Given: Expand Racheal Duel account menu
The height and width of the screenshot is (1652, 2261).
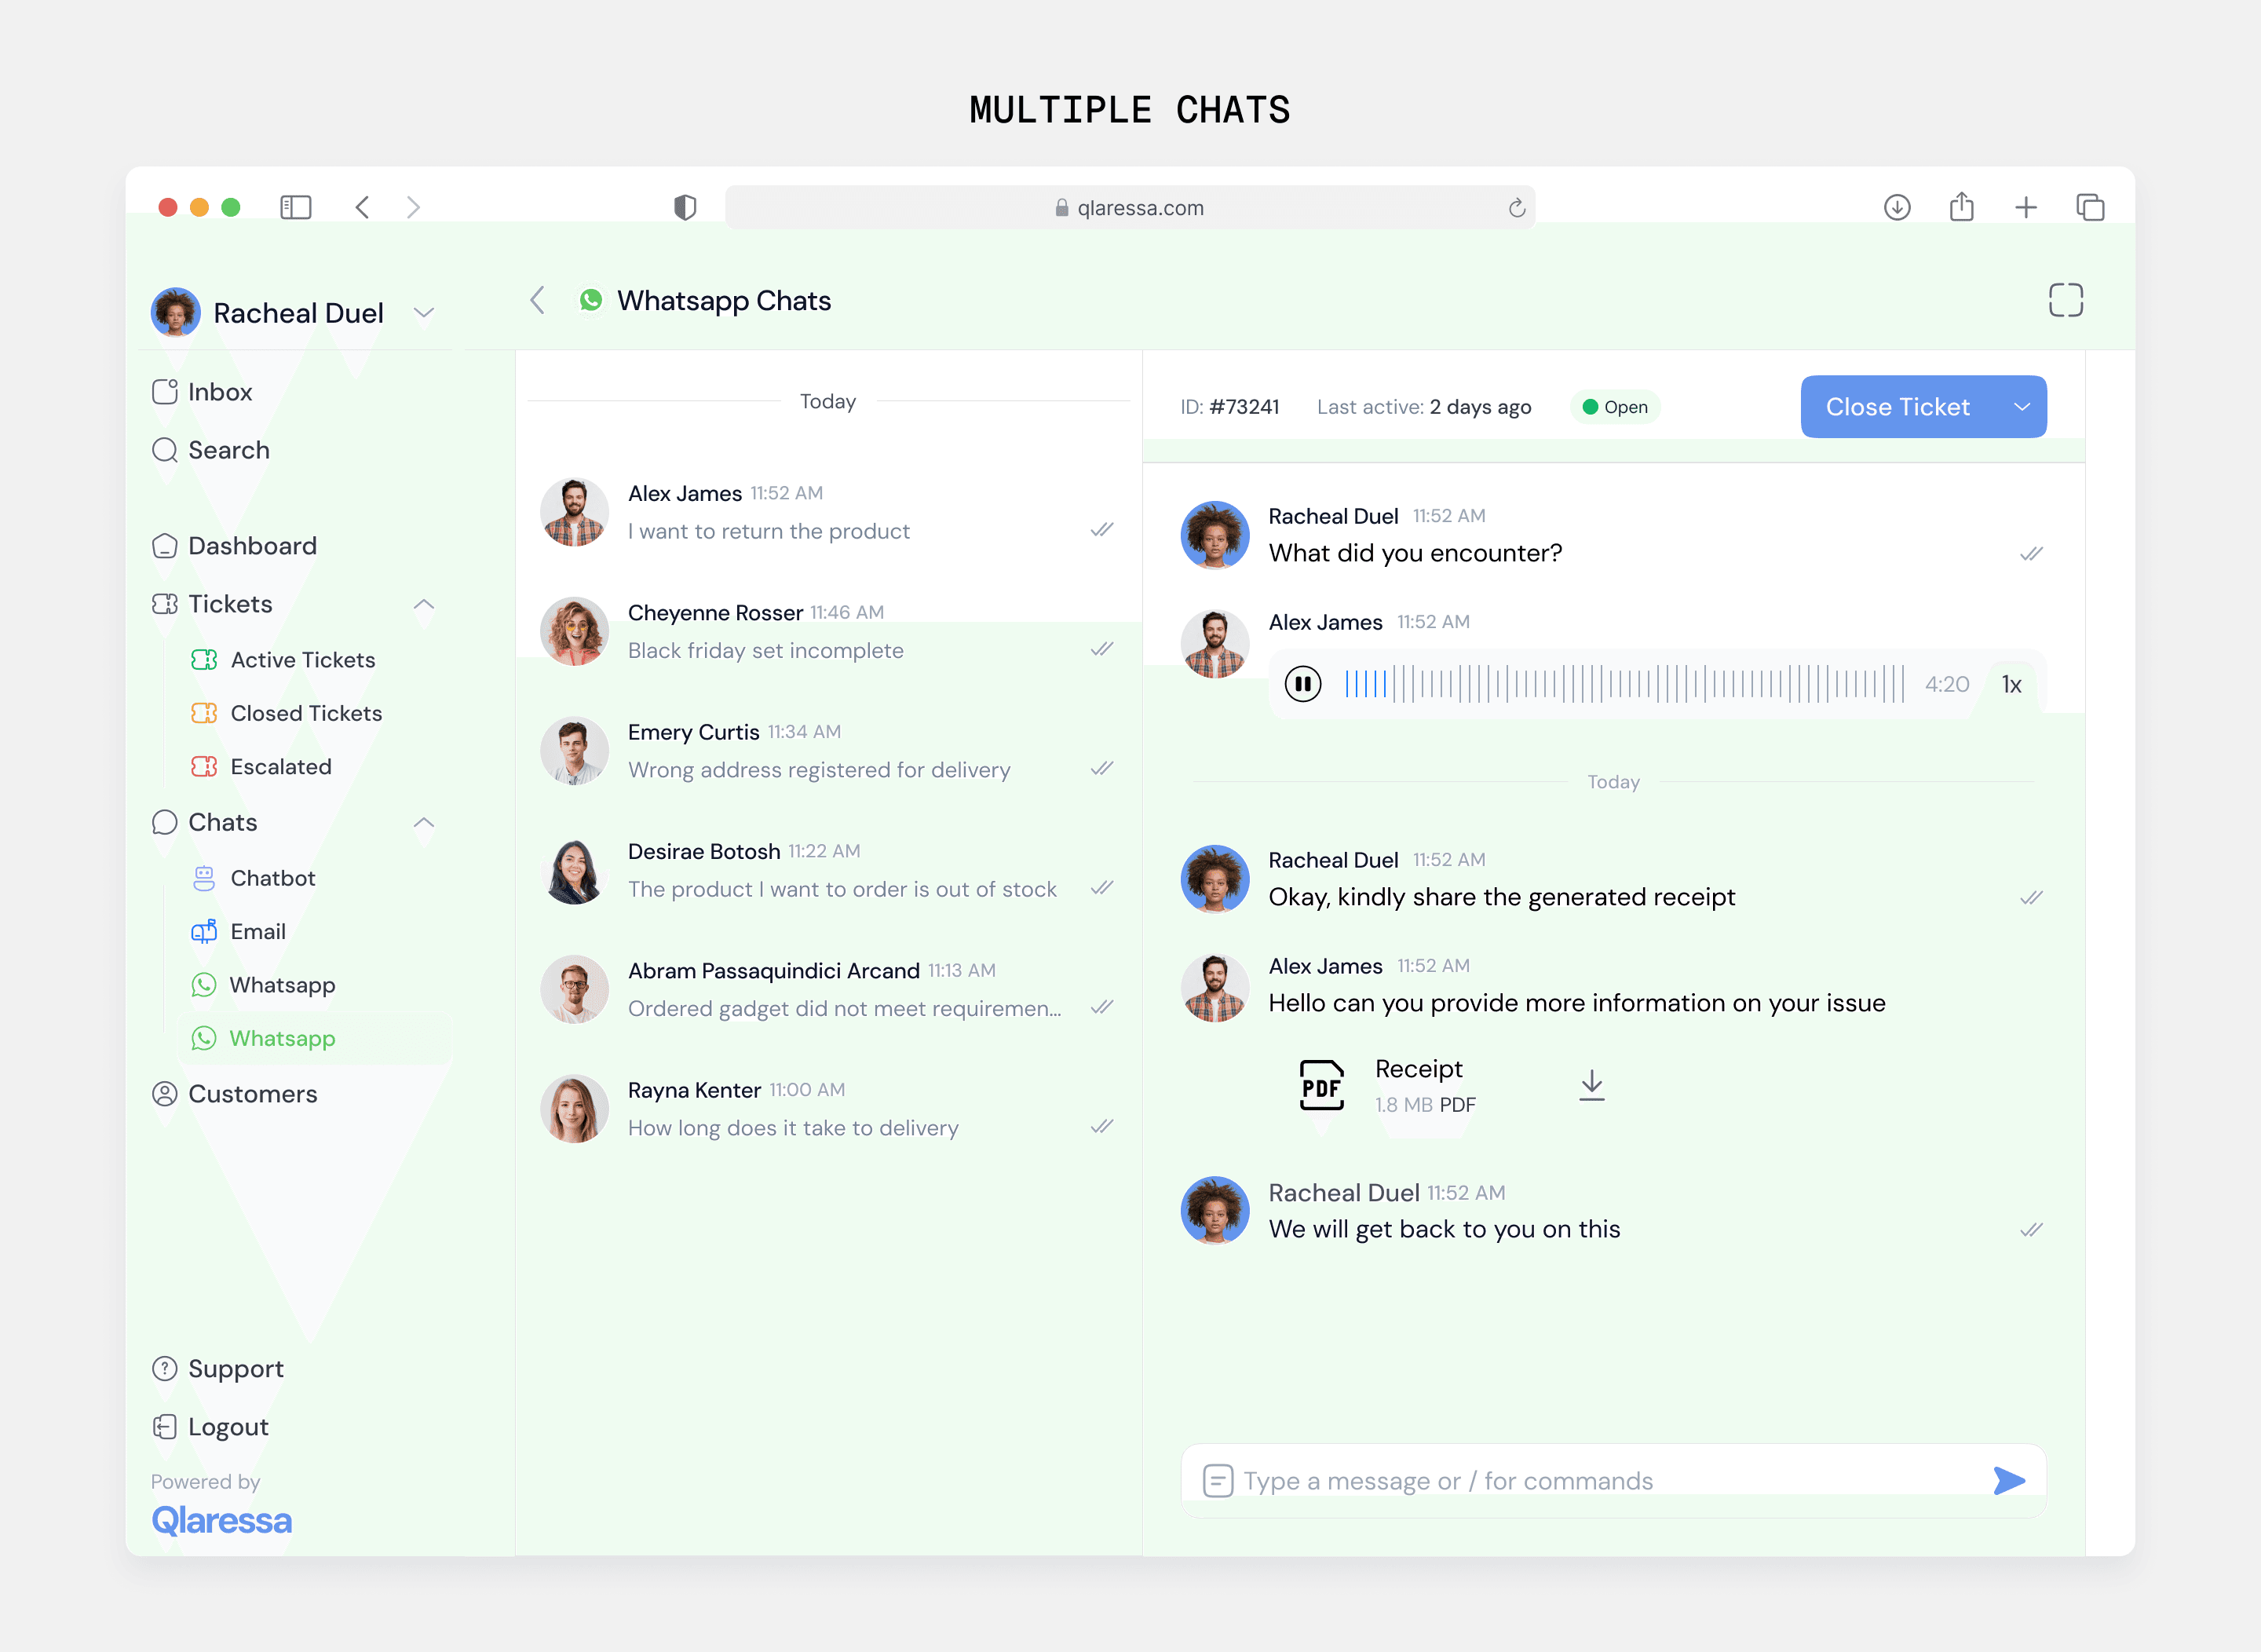Looking at the screenshot, I should [424, 313].
